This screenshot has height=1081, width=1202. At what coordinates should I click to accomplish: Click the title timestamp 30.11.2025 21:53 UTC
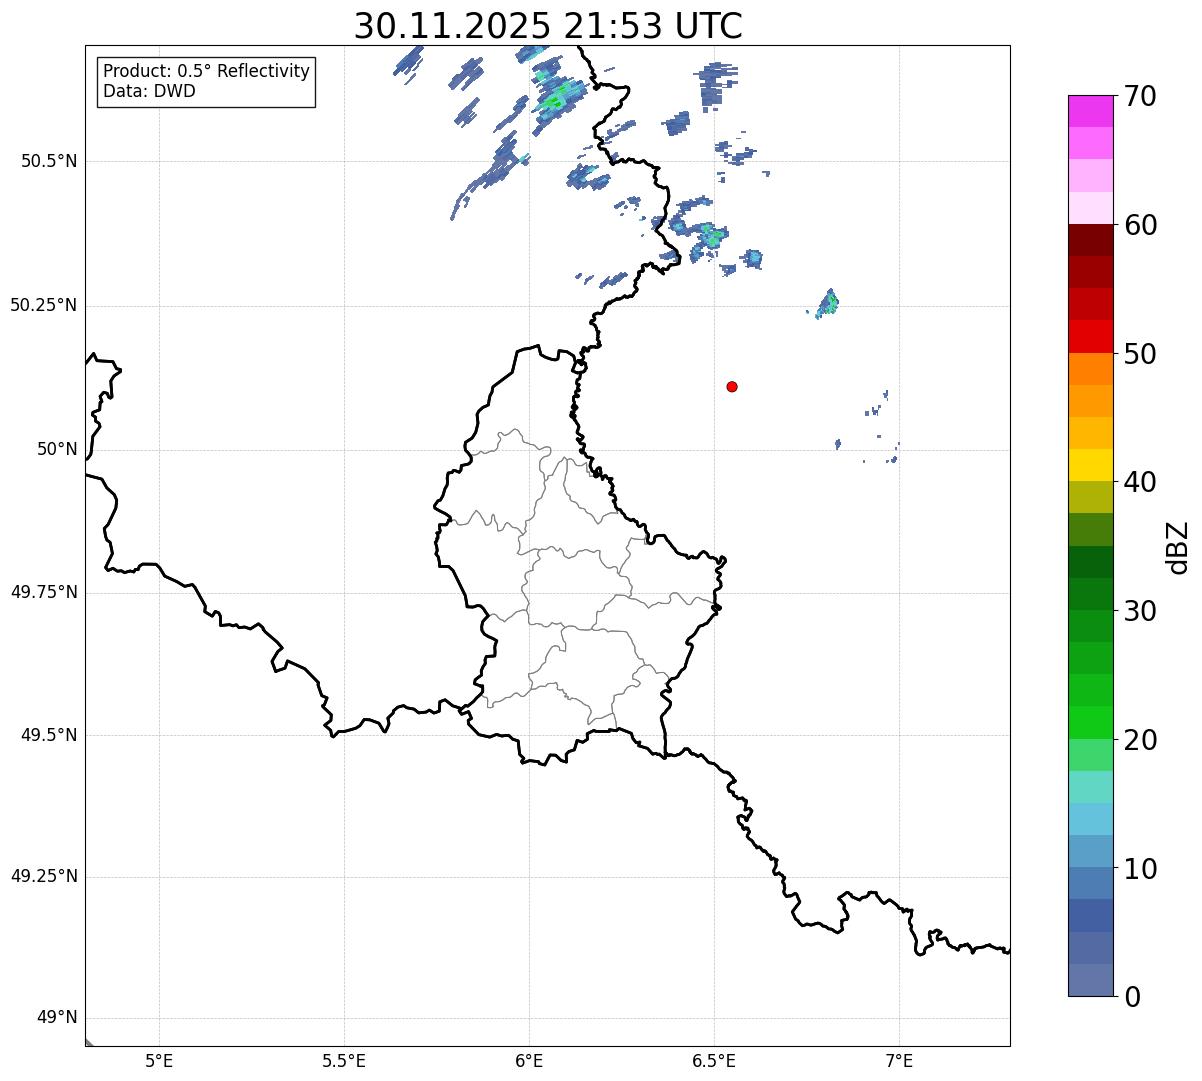tap(548, 26)
